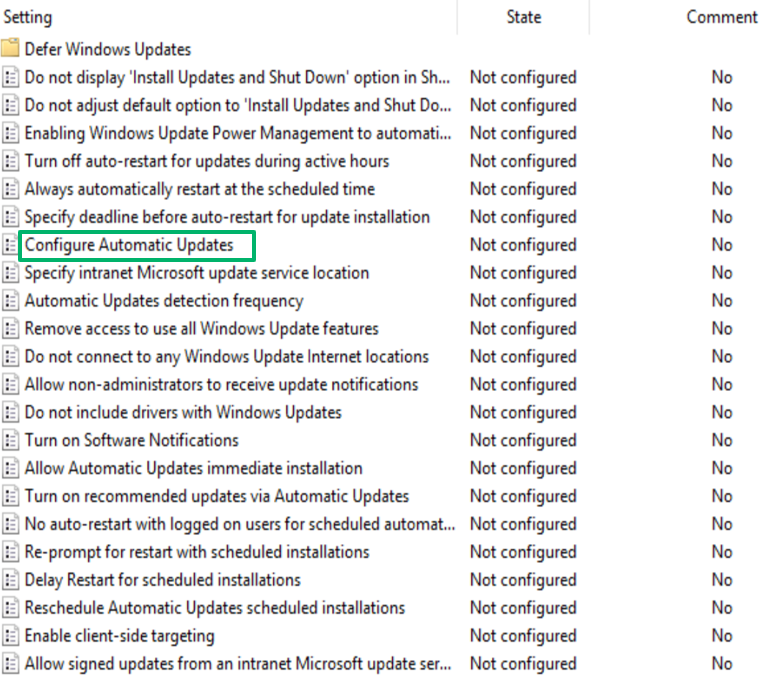Screen dimensions: 775x681
Task: Select Reschedule Automatic Updates scheduled installations
Action: (215, 608)
